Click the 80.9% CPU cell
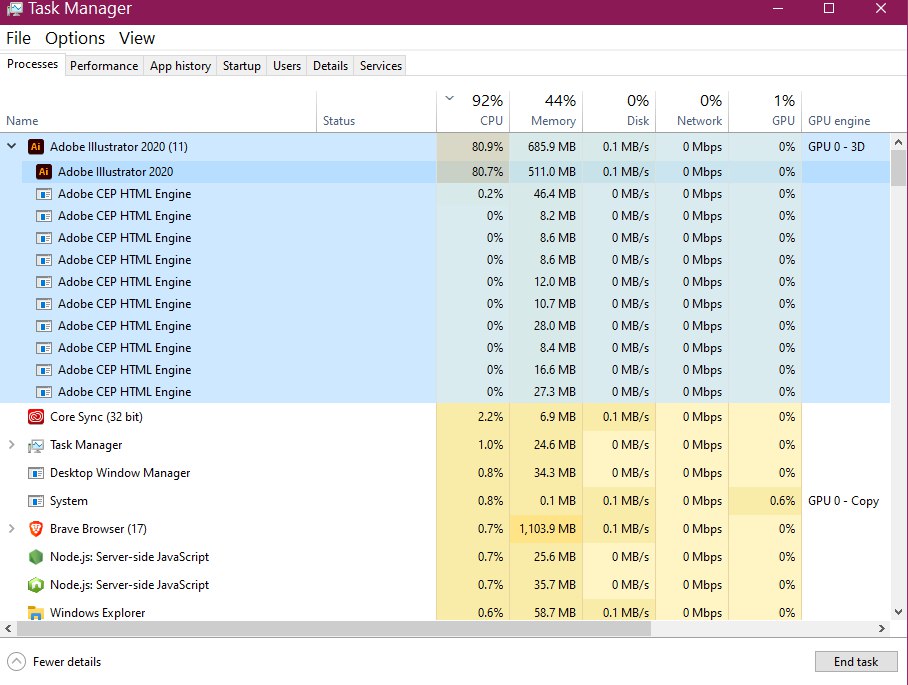Image resolution: width=908 pixels, height=685 pixels. 473,146
